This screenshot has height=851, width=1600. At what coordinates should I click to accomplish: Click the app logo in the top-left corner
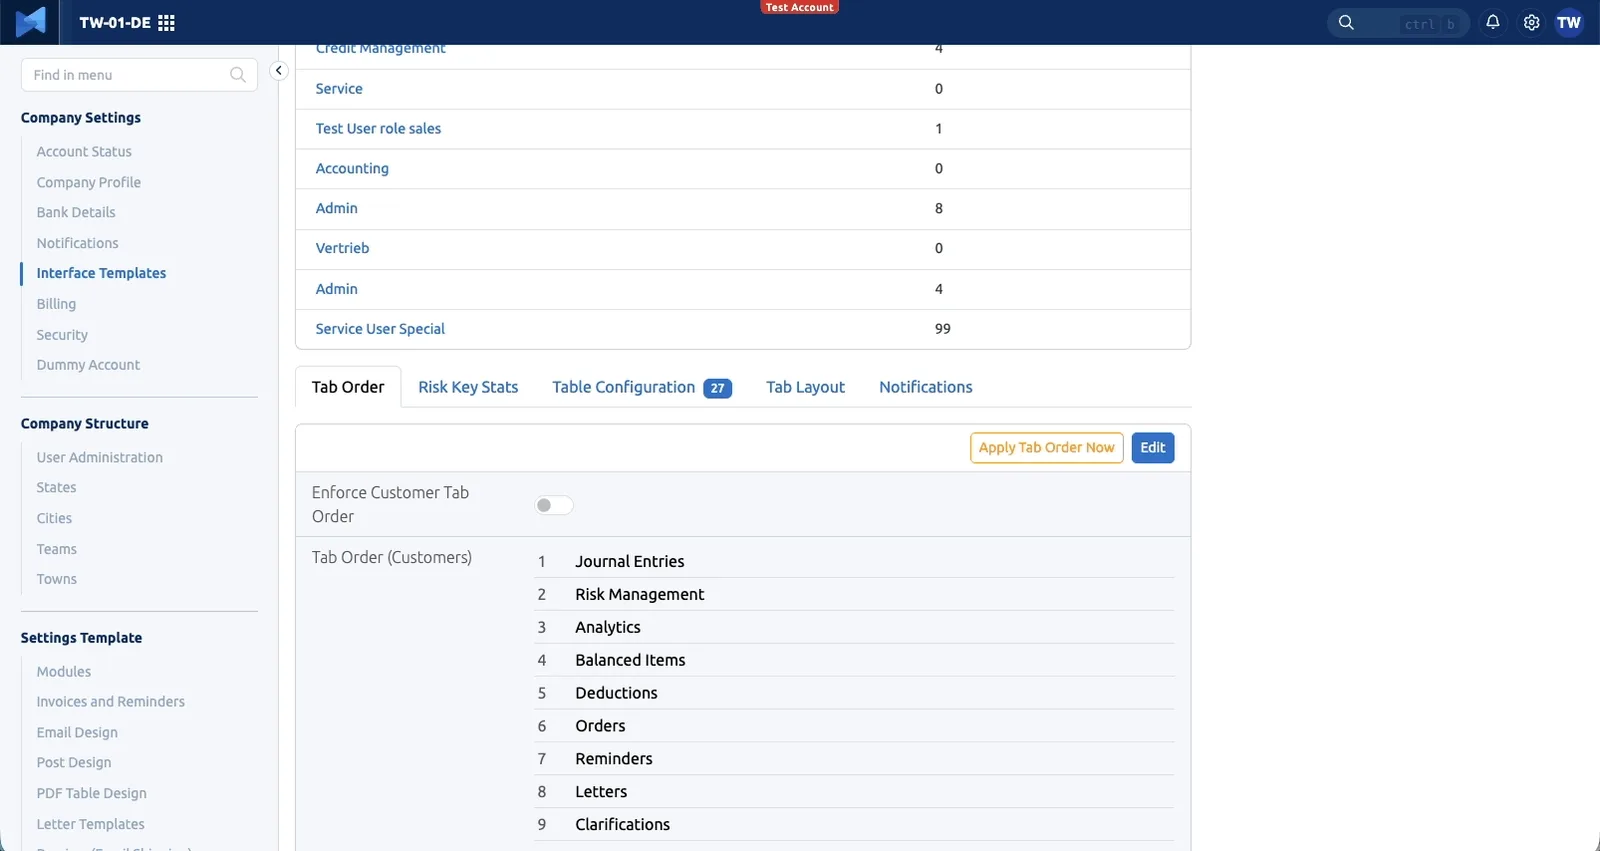click(31, 22)
